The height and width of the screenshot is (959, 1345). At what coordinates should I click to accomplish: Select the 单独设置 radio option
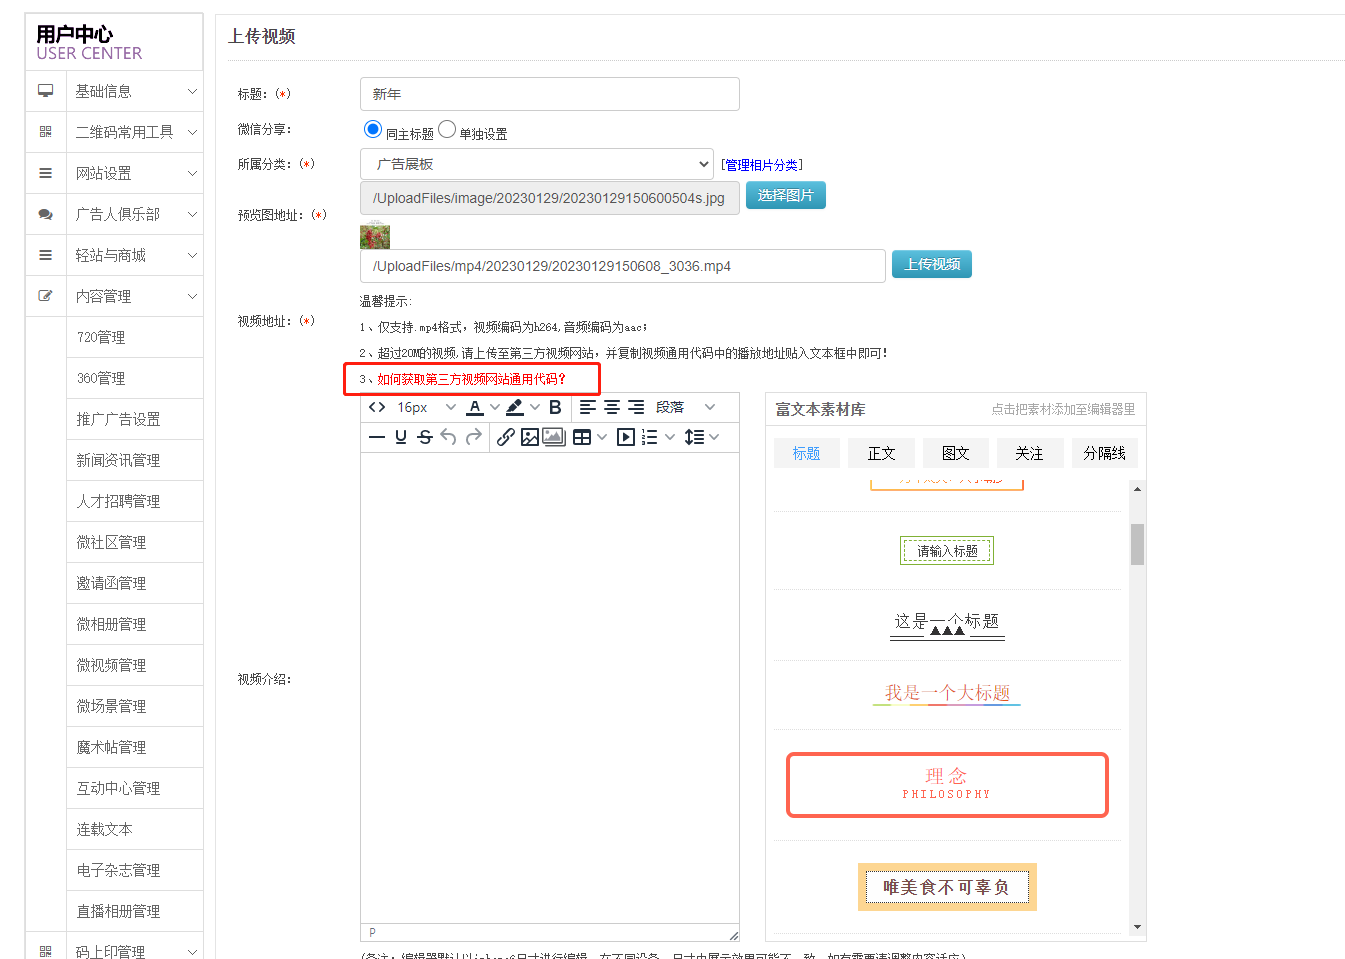447,129
